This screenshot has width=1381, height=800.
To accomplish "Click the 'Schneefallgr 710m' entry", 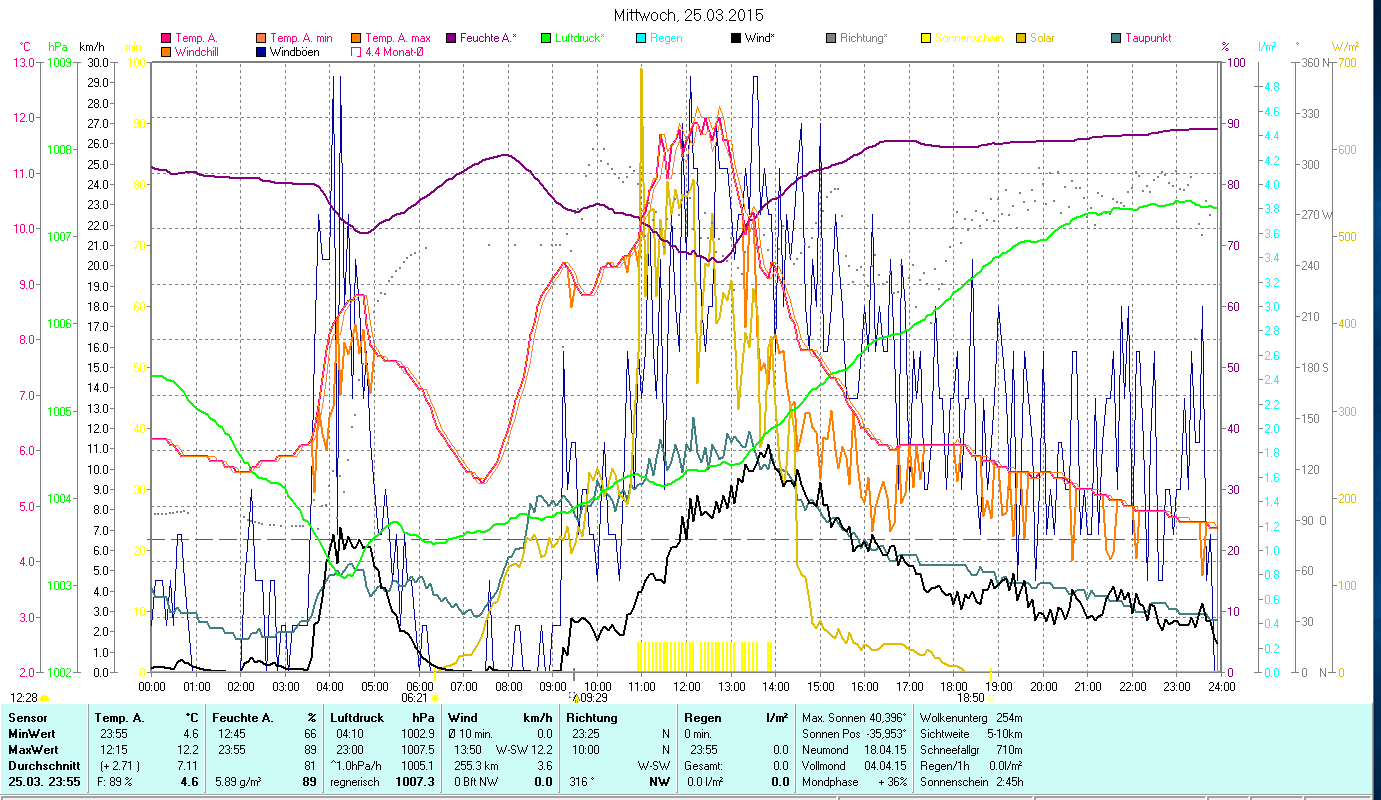I will click(970, 750).
